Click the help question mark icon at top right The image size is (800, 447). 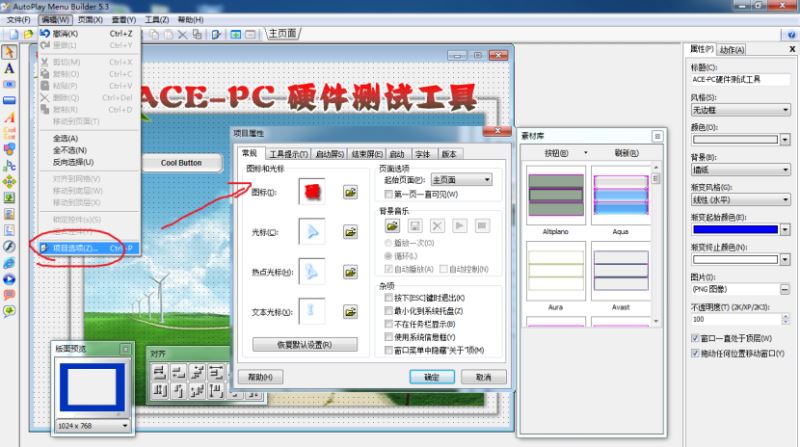(791, 35)
